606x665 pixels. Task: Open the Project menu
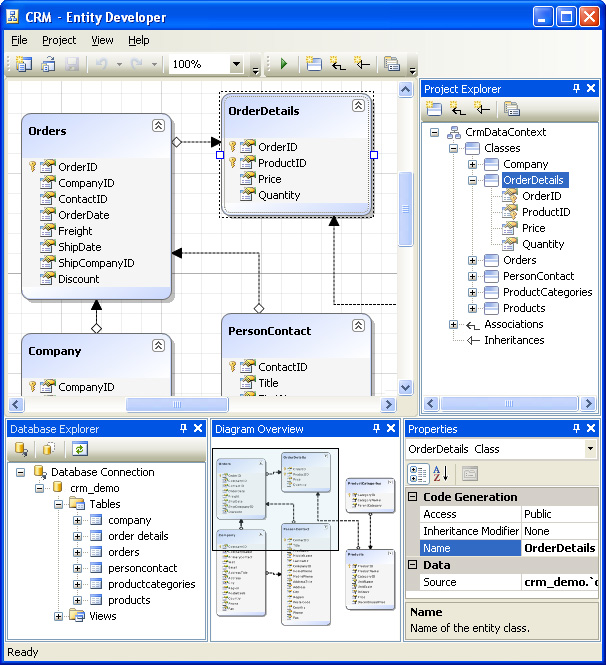(x=59, y=40)
